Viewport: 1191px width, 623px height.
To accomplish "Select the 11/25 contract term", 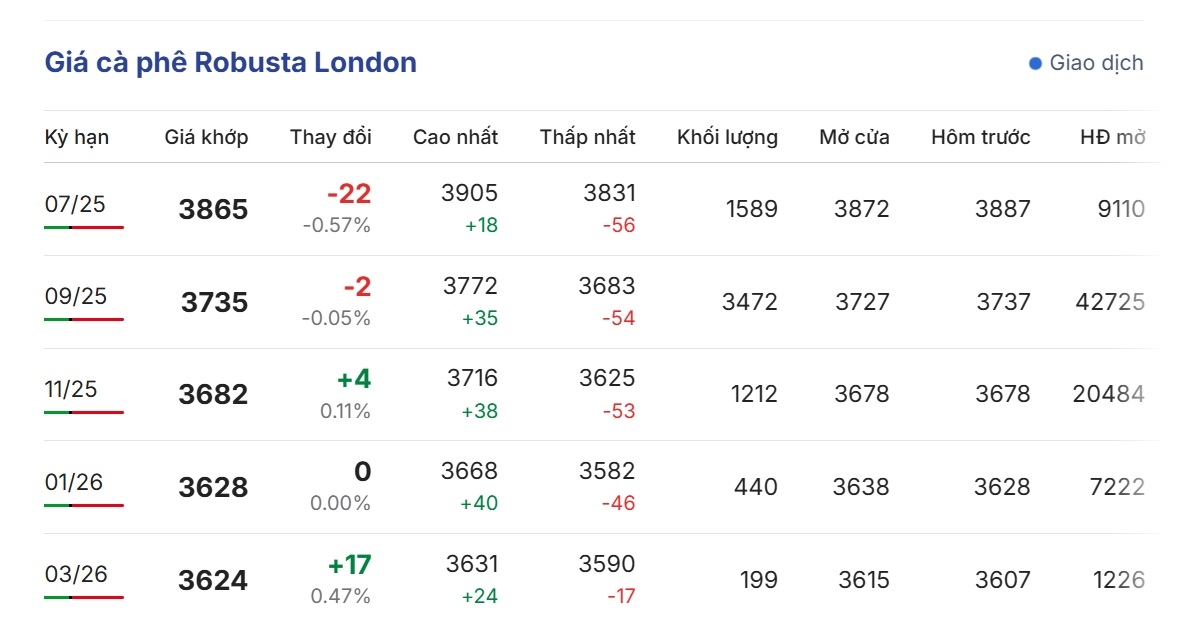I will (71, 389).
